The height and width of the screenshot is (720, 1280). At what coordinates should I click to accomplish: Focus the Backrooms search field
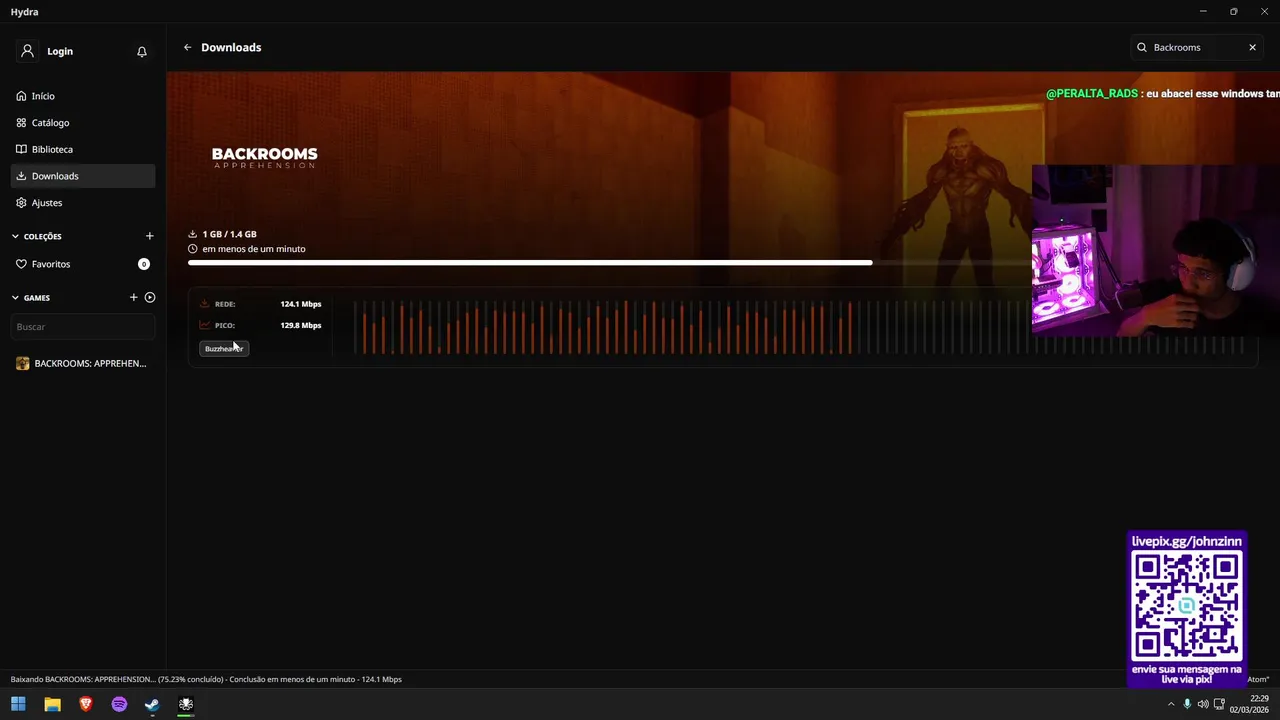pos(1197,47)
